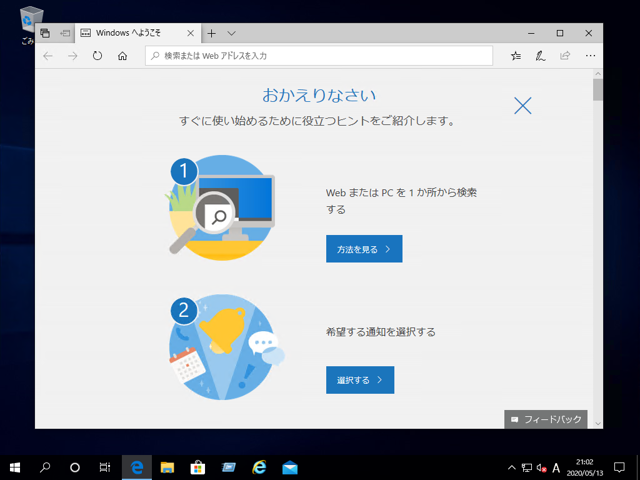The width and height of the screenshot is (640, 480).
Task: Refresh the current page
Action: [x=97, y=56]
